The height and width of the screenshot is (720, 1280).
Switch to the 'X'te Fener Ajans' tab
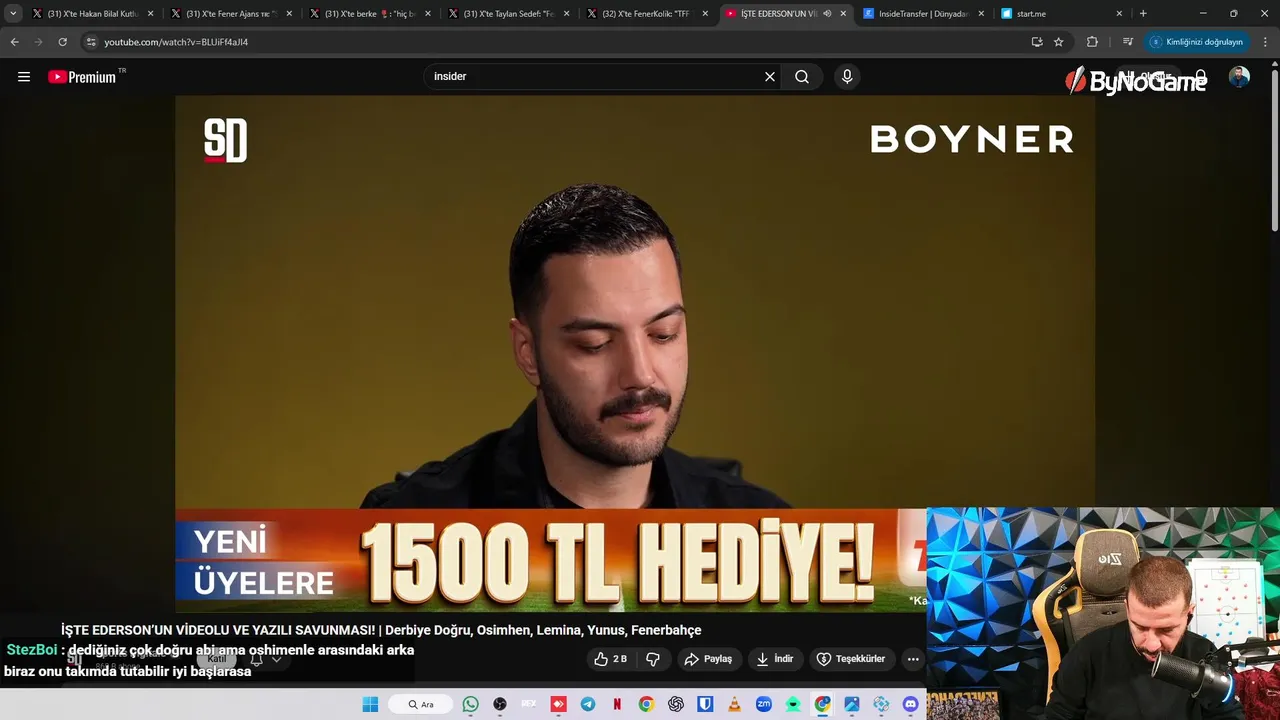[230, 14]
